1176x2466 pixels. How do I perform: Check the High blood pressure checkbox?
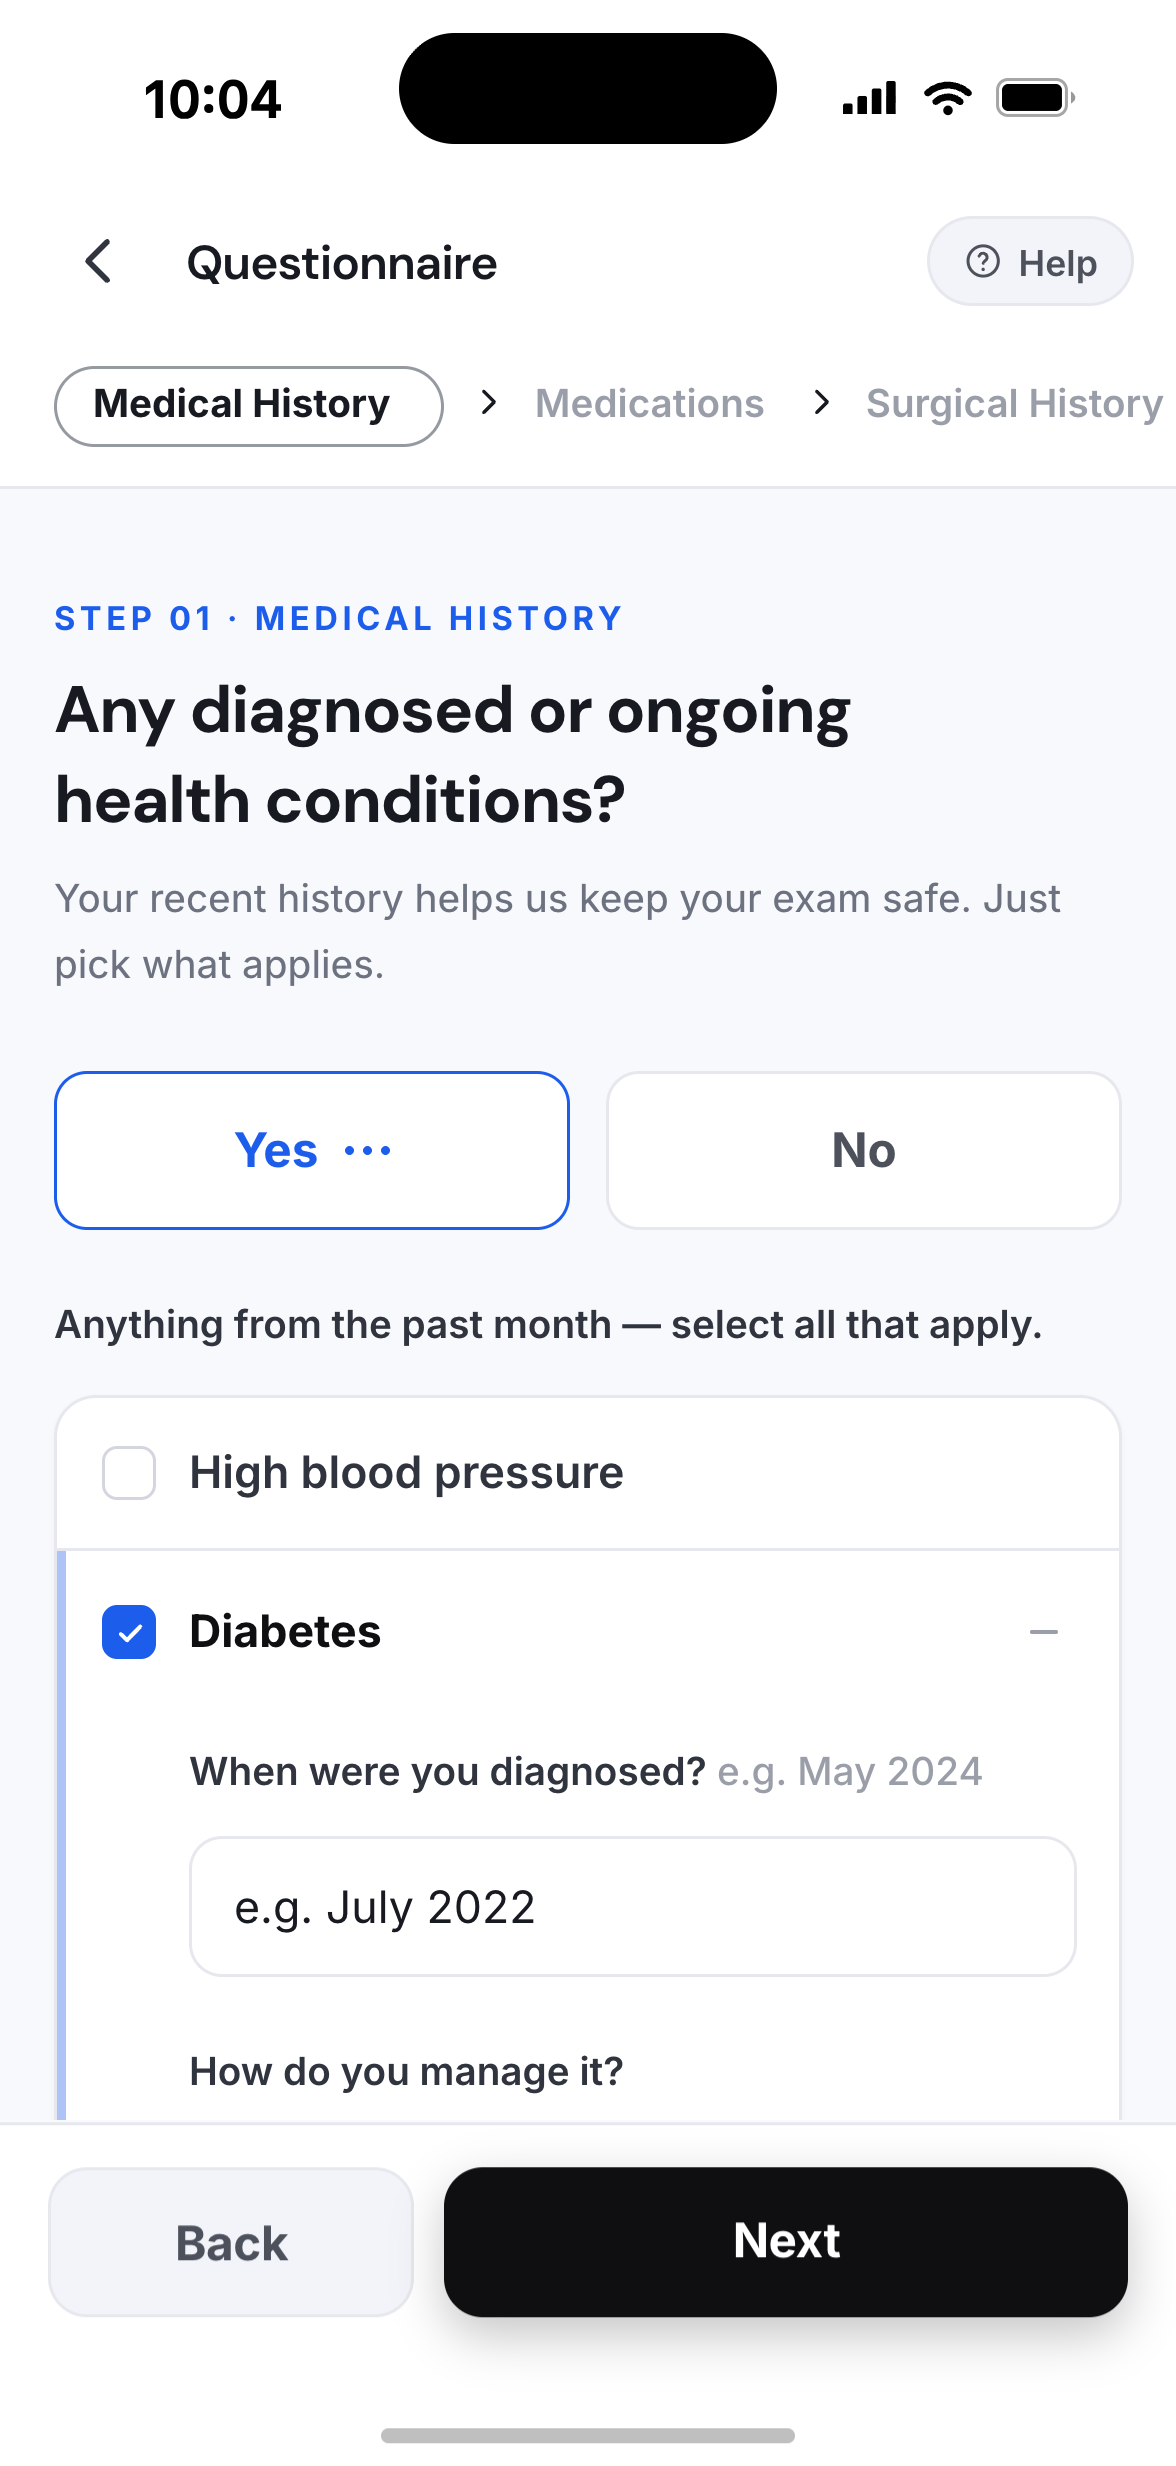[x=129, y=1473]
